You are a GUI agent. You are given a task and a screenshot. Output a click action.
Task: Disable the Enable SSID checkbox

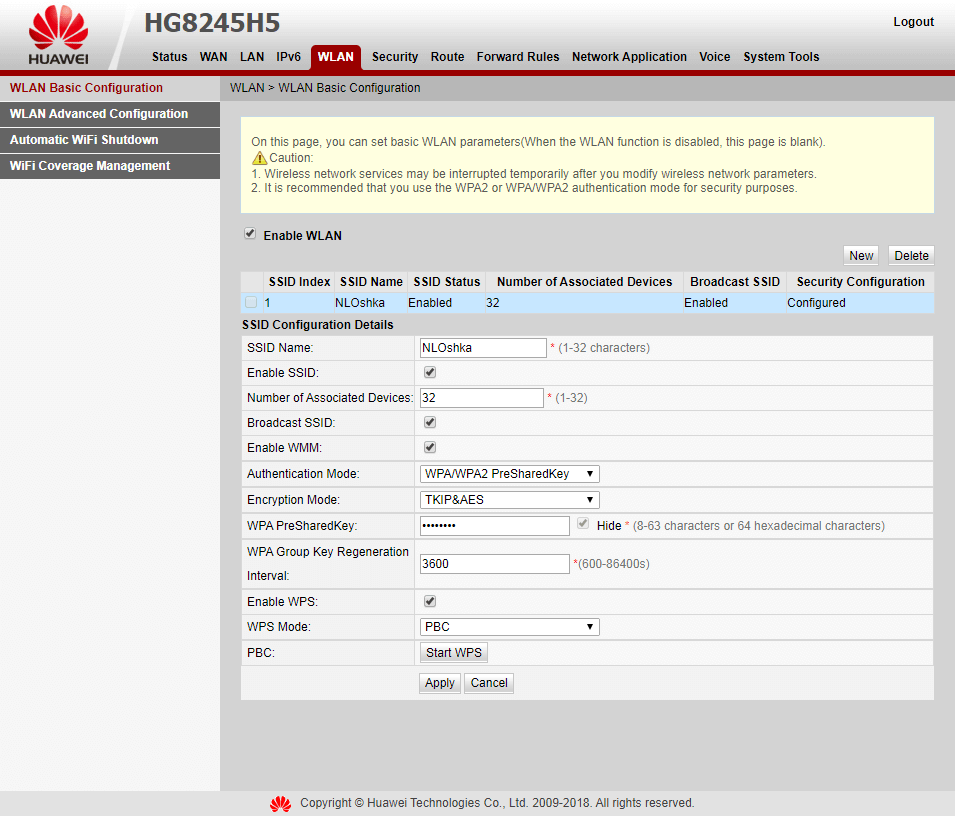click(x=429, y=371)
